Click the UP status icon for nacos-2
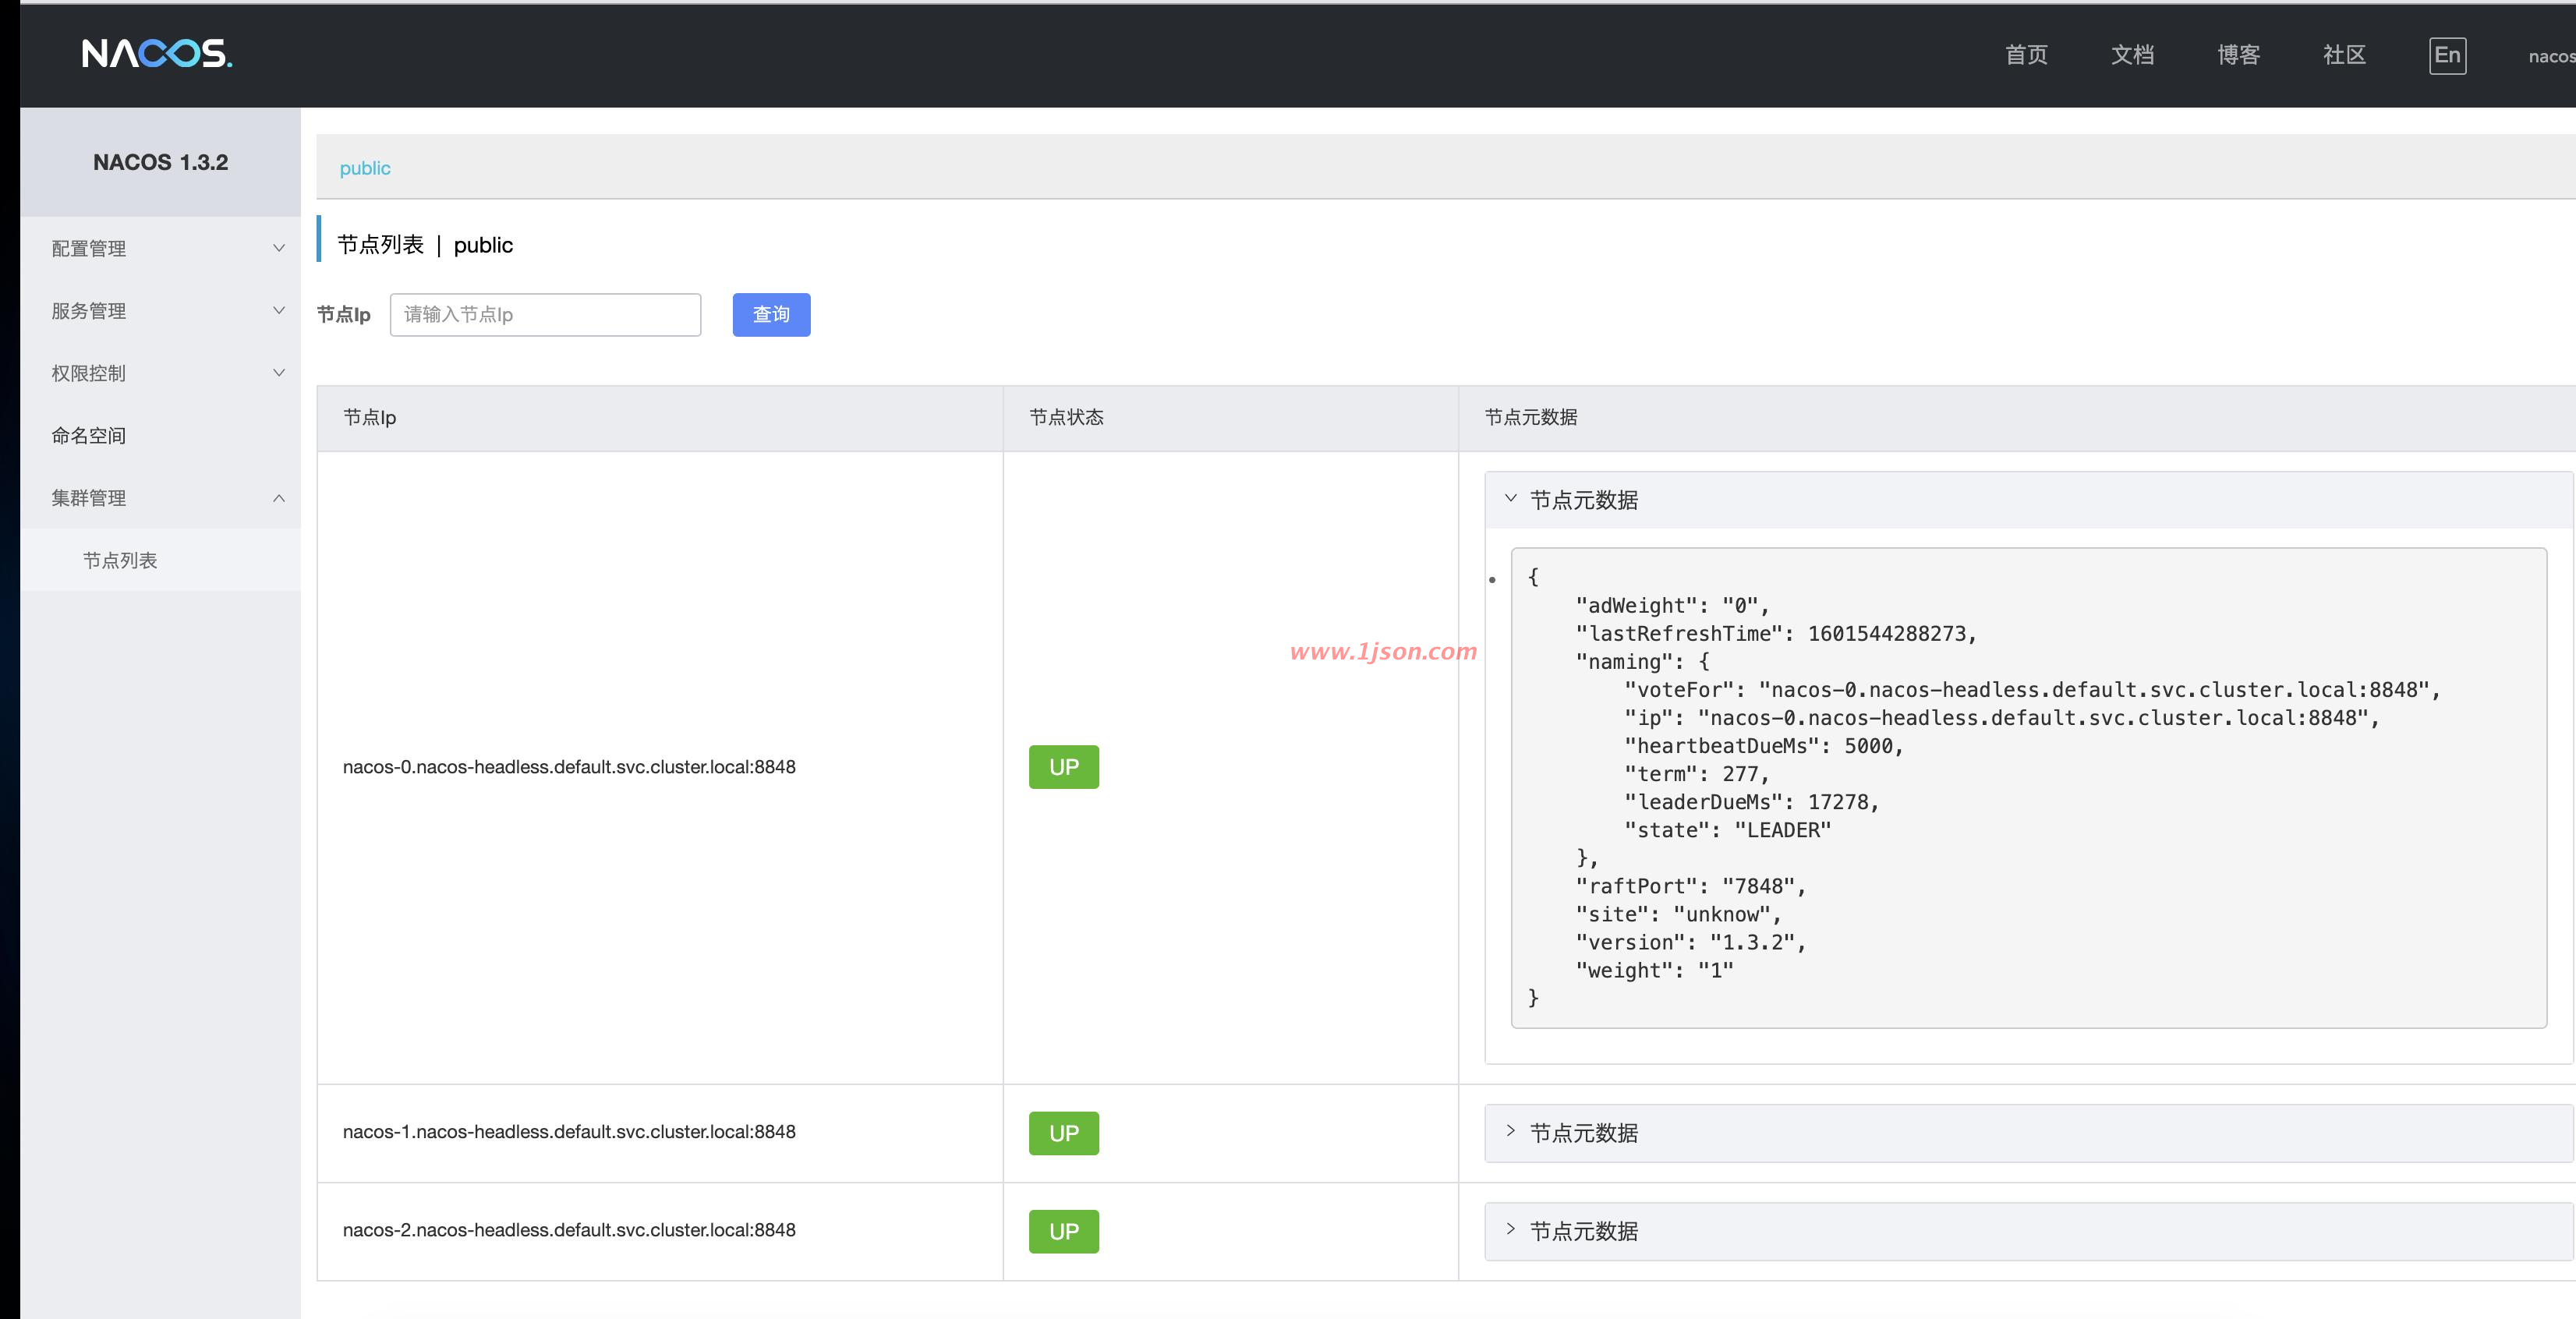Viewport: 2576px width, 1319px height. pos(1063,1230)
